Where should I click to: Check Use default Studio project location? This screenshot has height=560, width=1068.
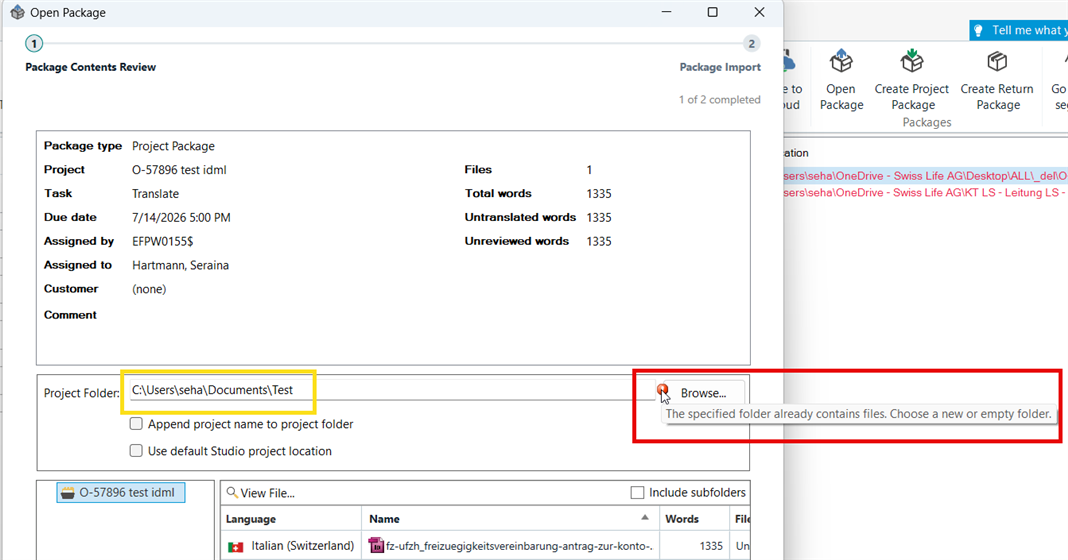coord(136,451)
